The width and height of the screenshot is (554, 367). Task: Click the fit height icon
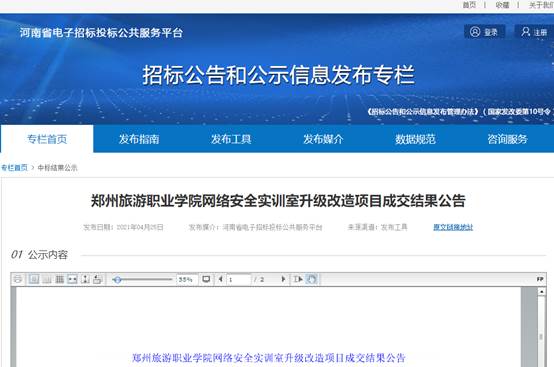point(85,279)
